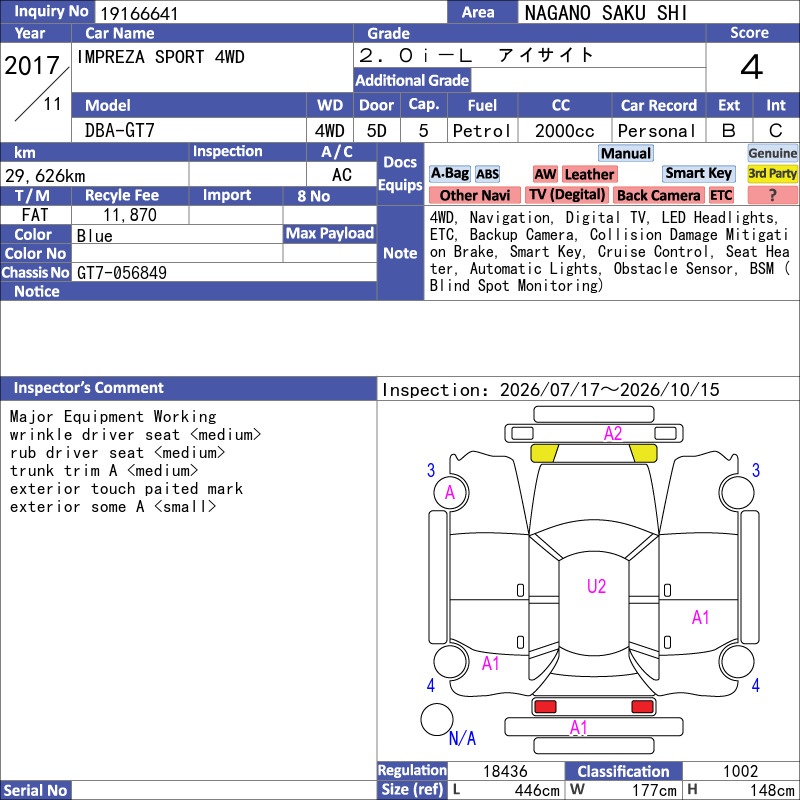800x800 pixels.
Task: Select the fuel value Petrol
Action: pyautogui.click(x=481, y=131)
